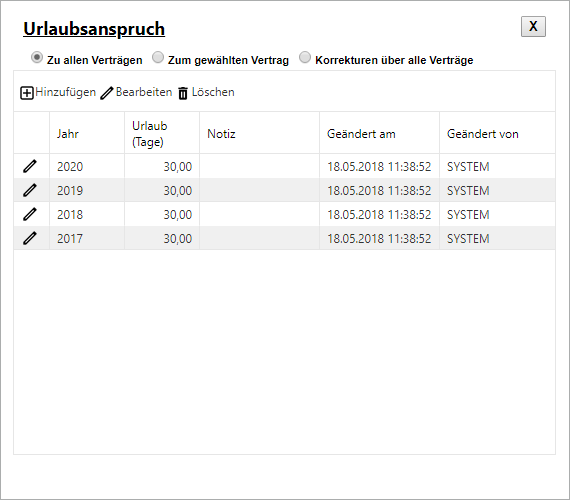Click the Löschen trash can icon
This screenshot has height=500, width=570.
pyautogui.click(x=183, y=93)
